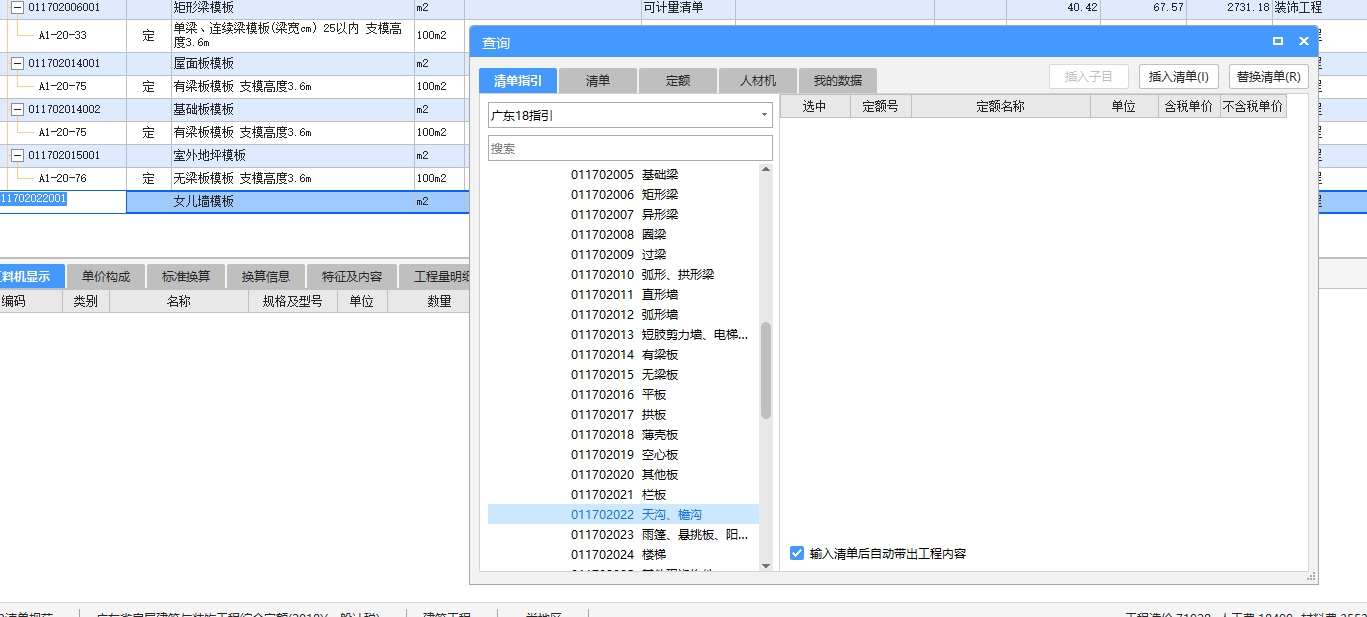This screenshot has height=617, width=1367.
Task: Select list item 011702014 有梁板
Action: [624, 355]
